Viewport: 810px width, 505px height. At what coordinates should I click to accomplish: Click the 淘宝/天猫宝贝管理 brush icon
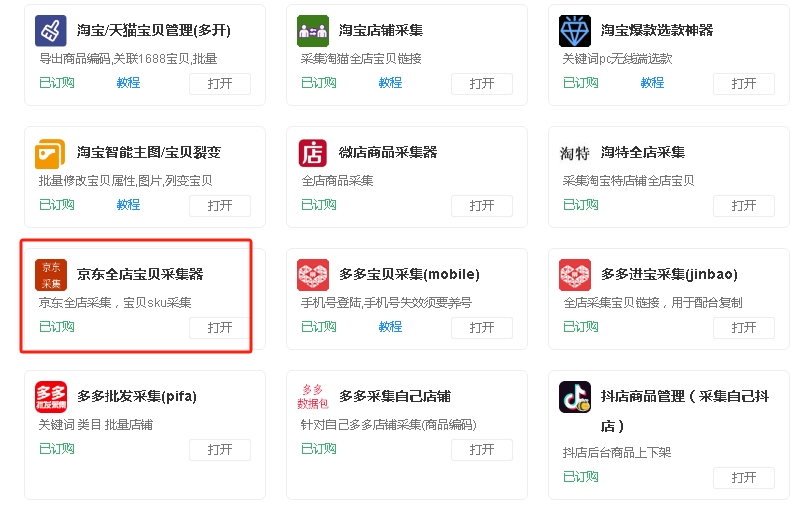click(51, 31)
